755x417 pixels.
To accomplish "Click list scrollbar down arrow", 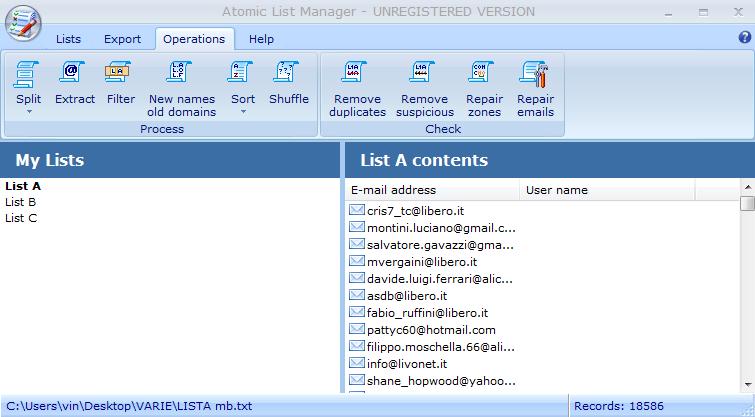I will pos(747,384).
